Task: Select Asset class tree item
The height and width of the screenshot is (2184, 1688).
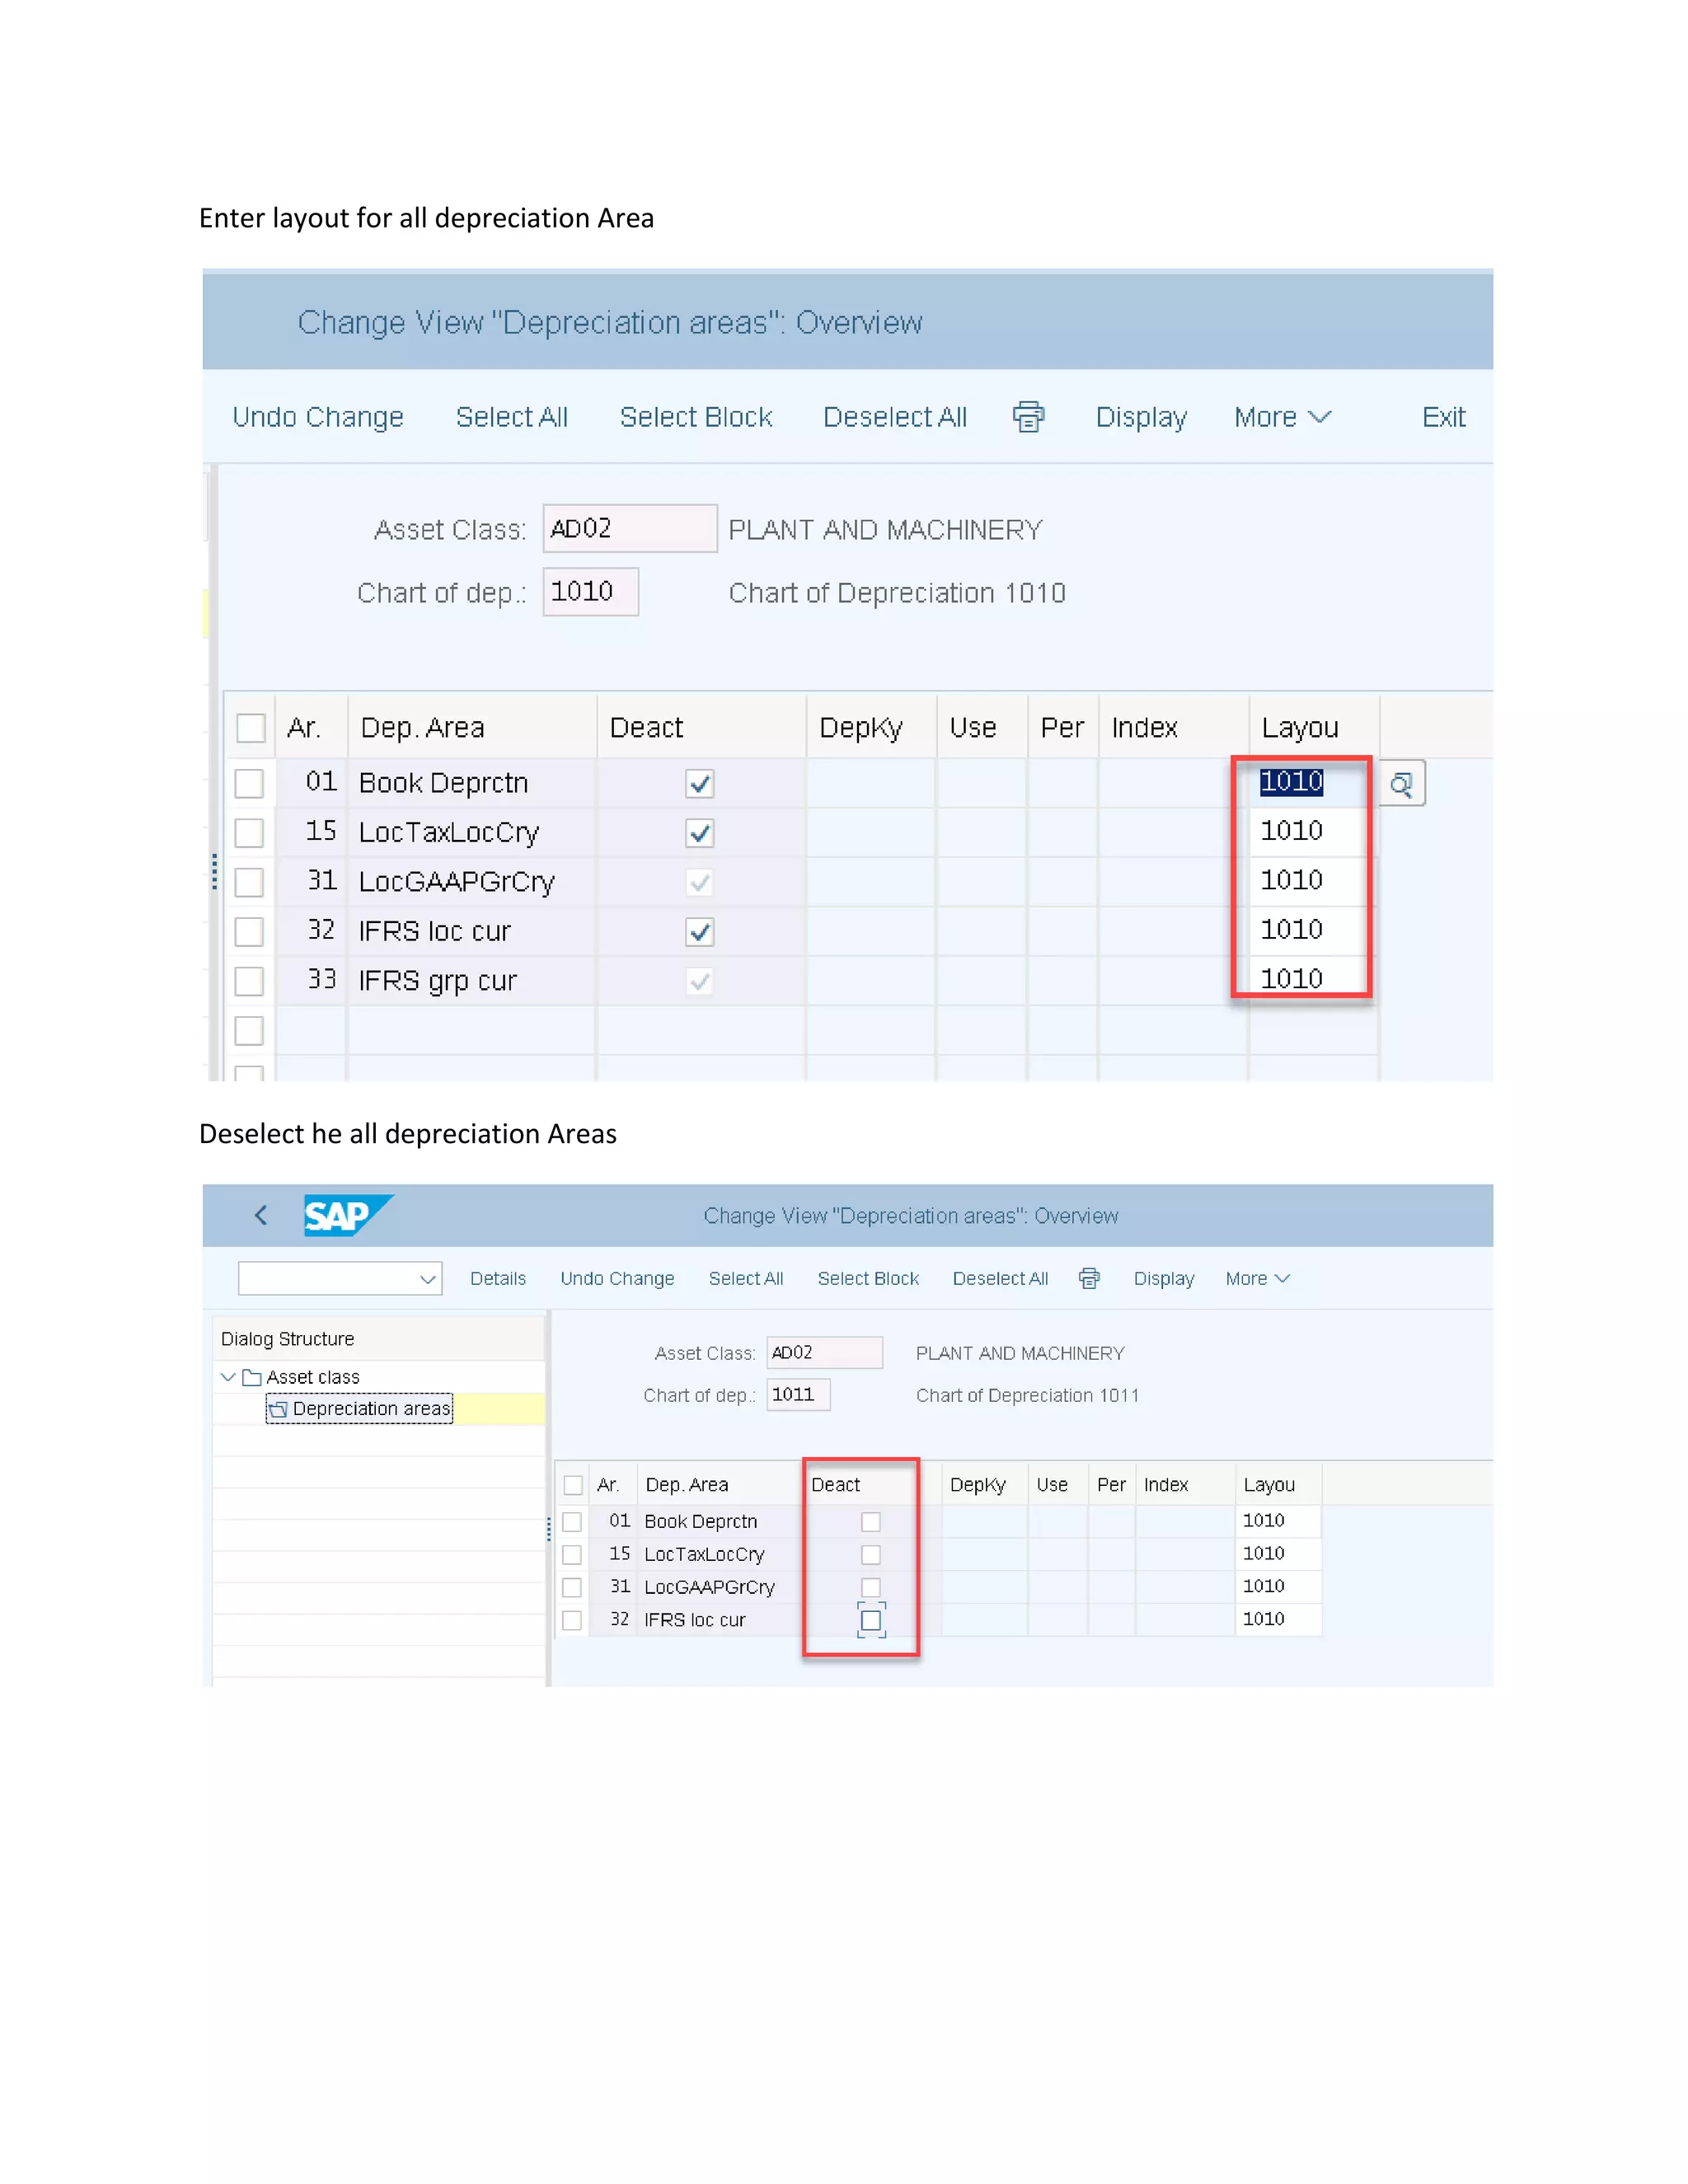Action: [x=313, y=1377]
